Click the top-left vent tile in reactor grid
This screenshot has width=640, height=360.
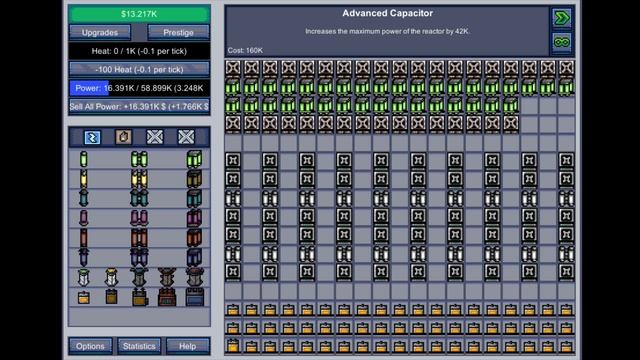[233, 68]
